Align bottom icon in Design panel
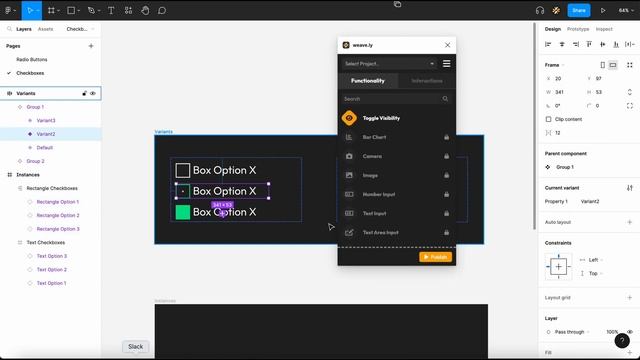640x360 pixels. (616, 44)
